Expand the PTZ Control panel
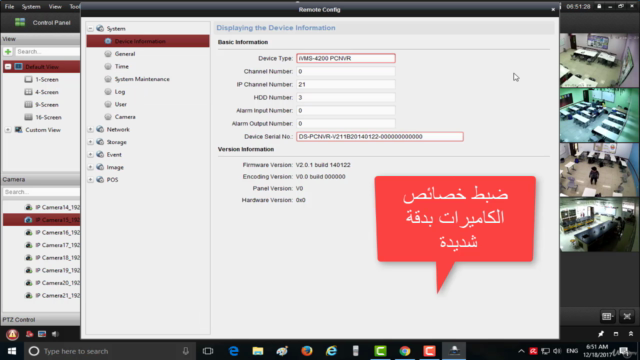The width and height of the screenshot is (640, 360). (41, 320)
